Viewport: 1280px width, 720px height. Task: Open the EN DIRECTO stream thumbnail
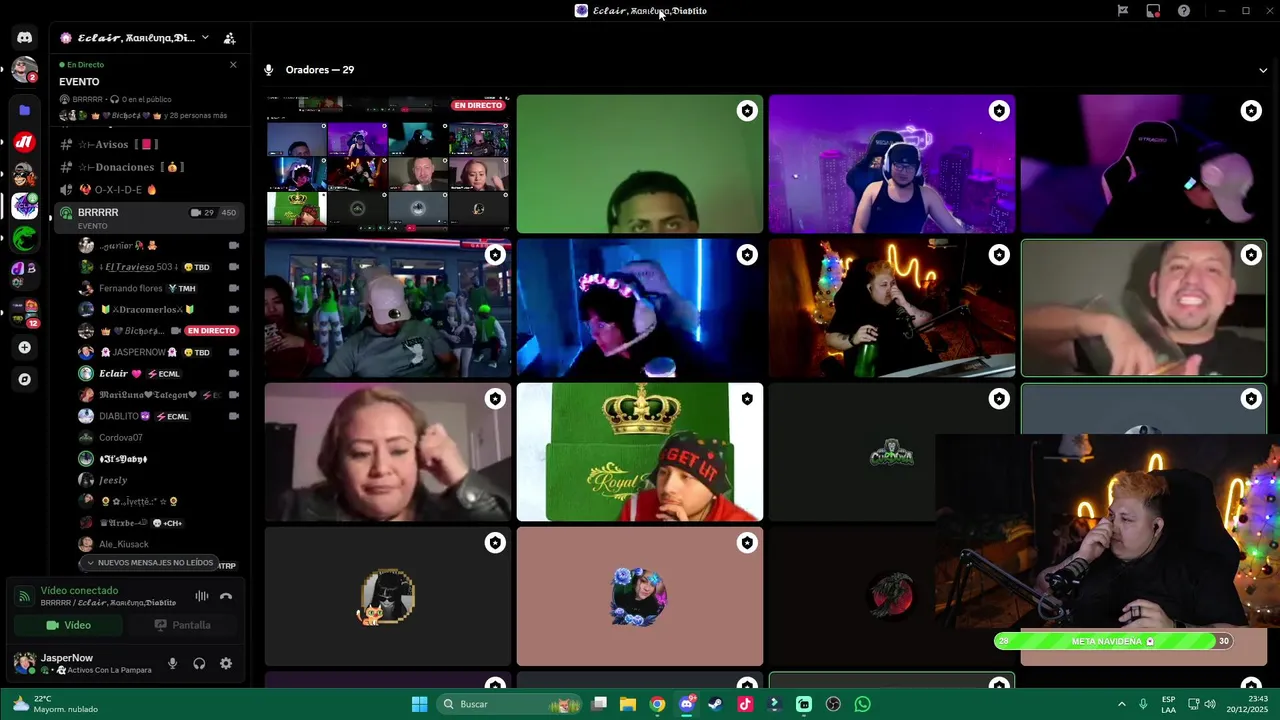coord(388,164)
